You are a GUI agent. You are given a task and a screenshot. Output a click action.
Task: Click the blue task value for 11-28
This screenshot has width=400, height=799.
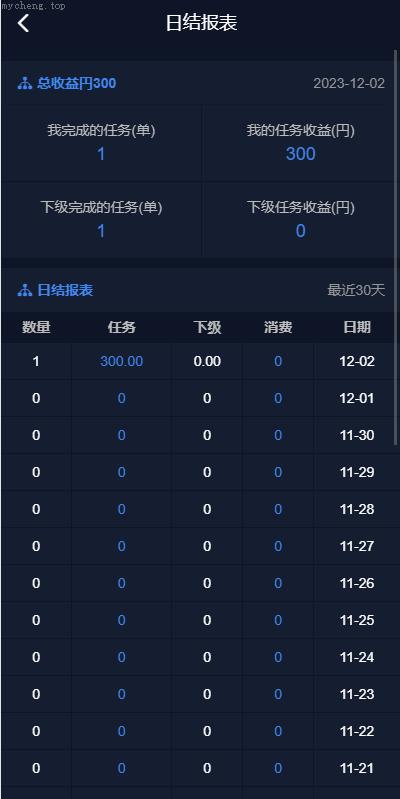tap(122, 509)
